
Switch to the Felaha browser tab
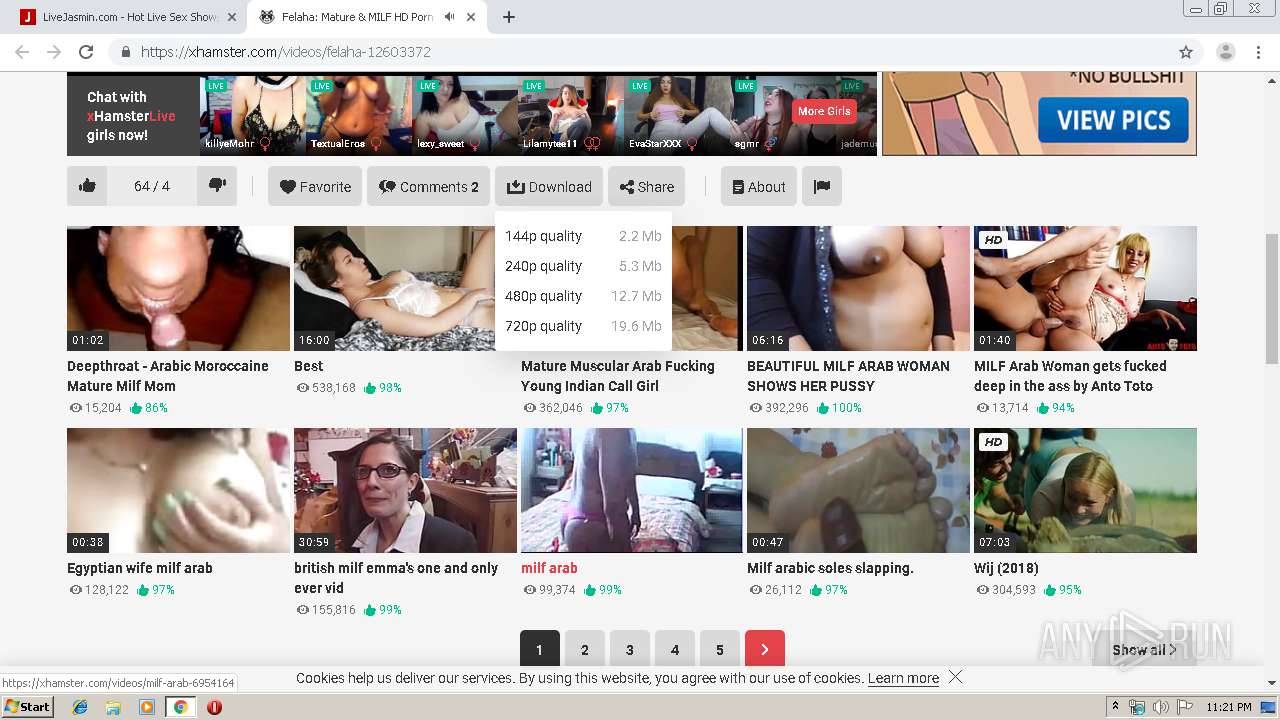(x=367, y=17)
